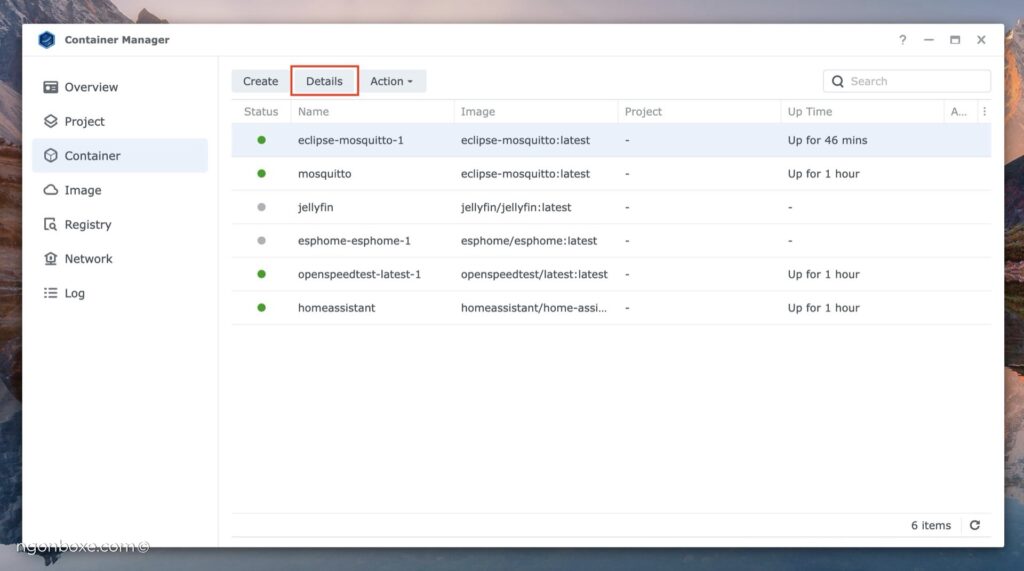Click the 'Up for 46 mins' cell
Image resolution: width=1024 pixels, height=571 pixels.
pyautogui.click(x=827, y=140)
